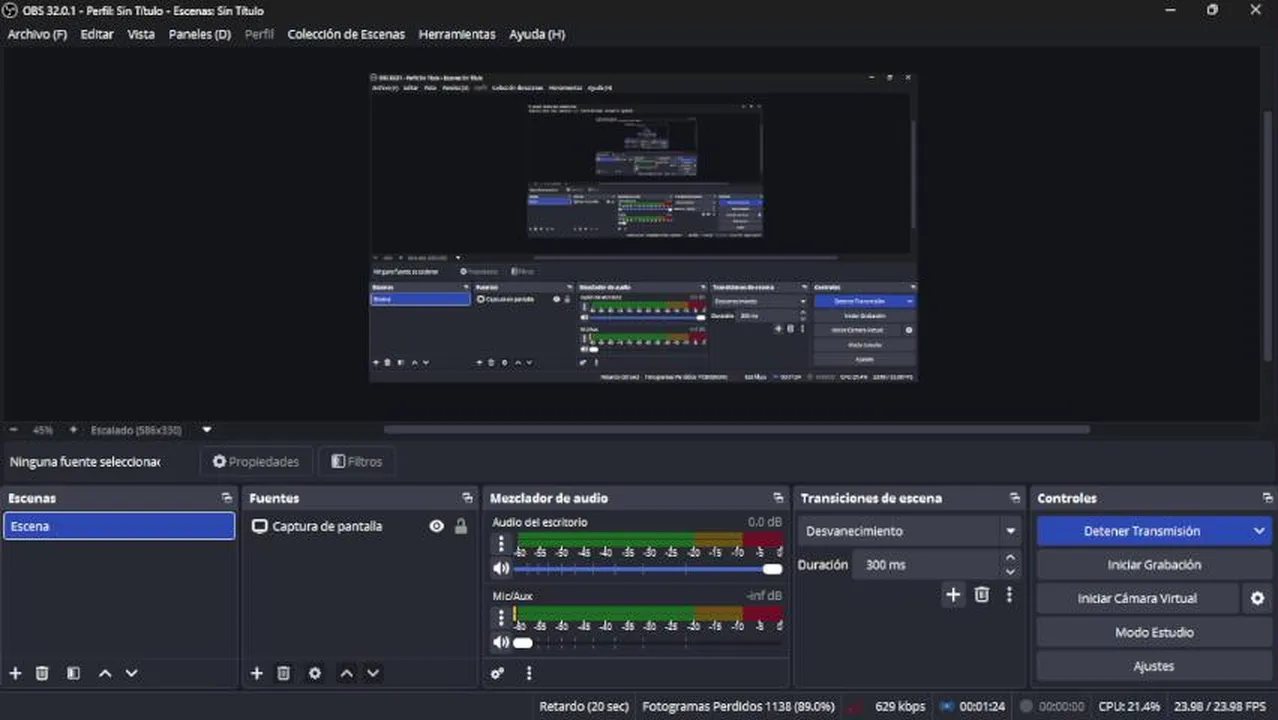Open Desvanecimiento transition dropdown
This screenshot has height=720, width=1278.
(x=909, y=531)
